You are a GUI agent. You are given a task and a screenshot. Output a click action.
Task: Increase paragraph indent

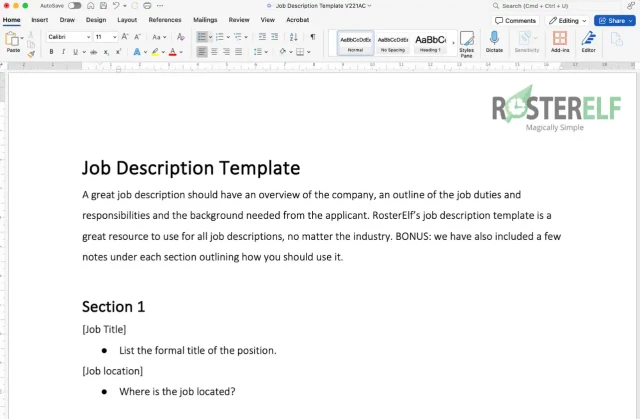pos(275,37)
